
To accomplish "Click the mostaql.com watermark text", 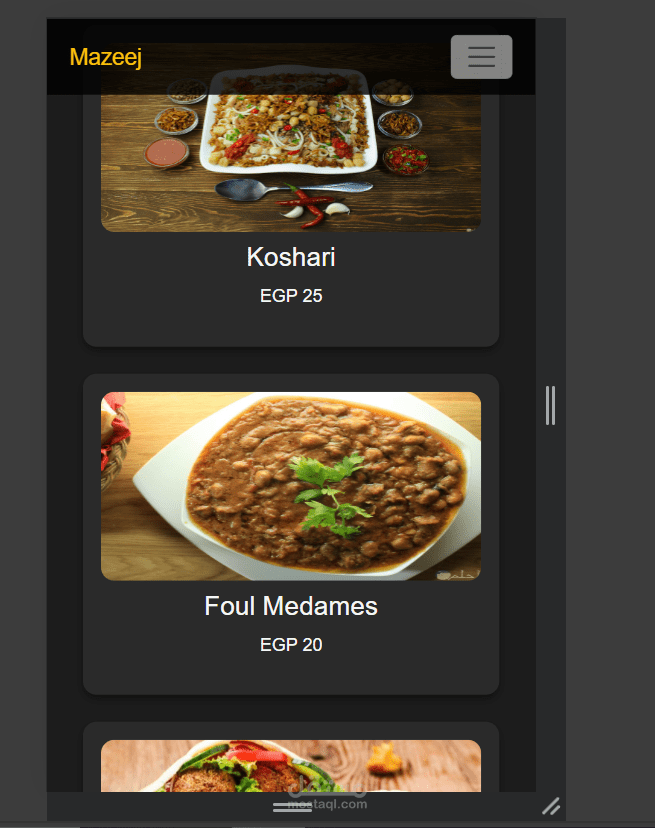I will click(327, 804).
